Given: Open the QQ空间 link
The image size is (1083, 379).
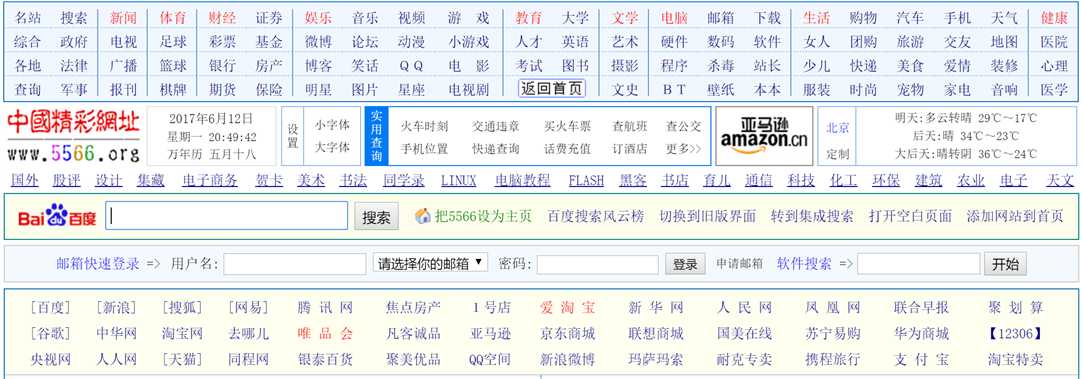Looking at the screenshot, I should click(490, 360).
